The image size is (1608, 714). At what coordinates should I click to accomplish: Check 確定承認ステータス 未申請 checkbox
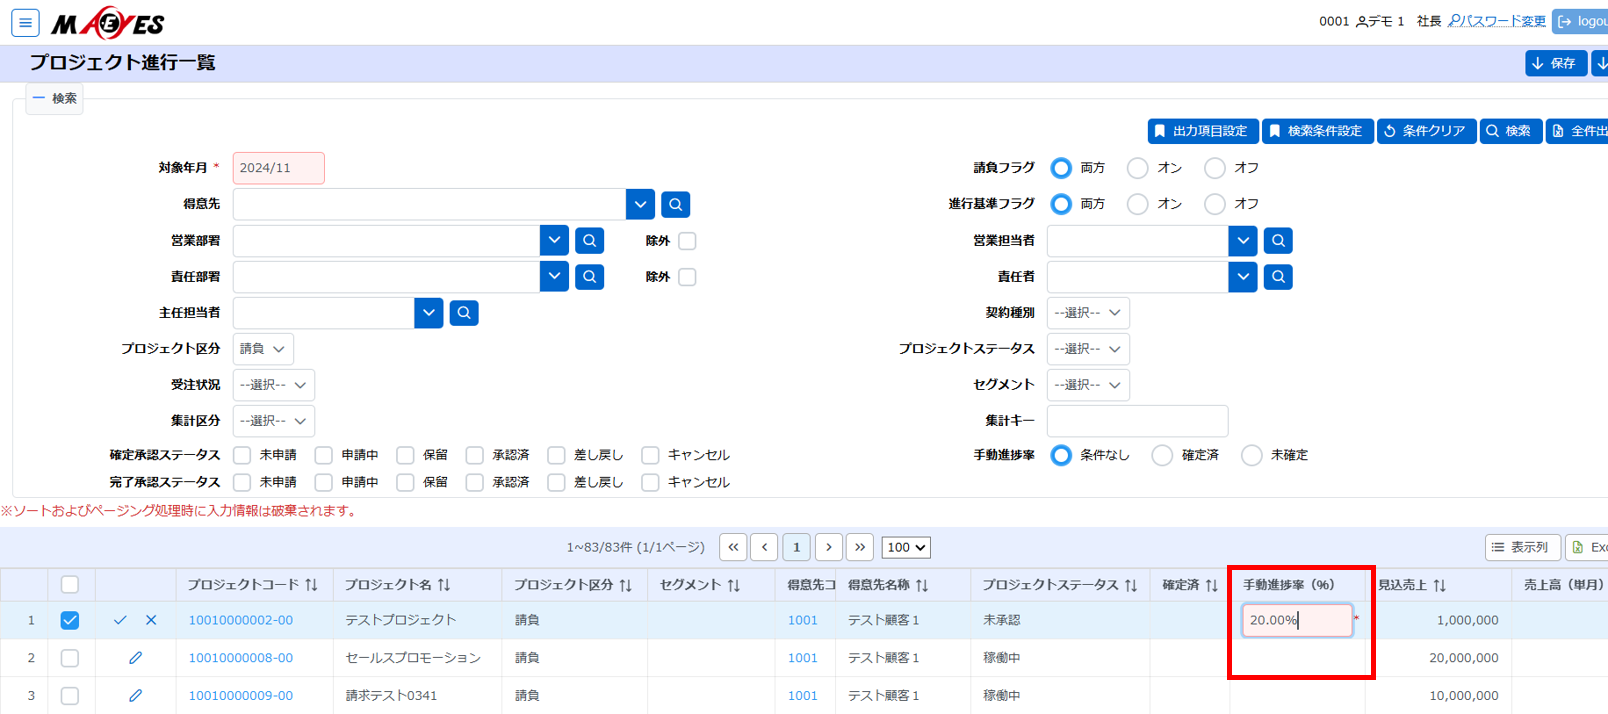(242, 455)
